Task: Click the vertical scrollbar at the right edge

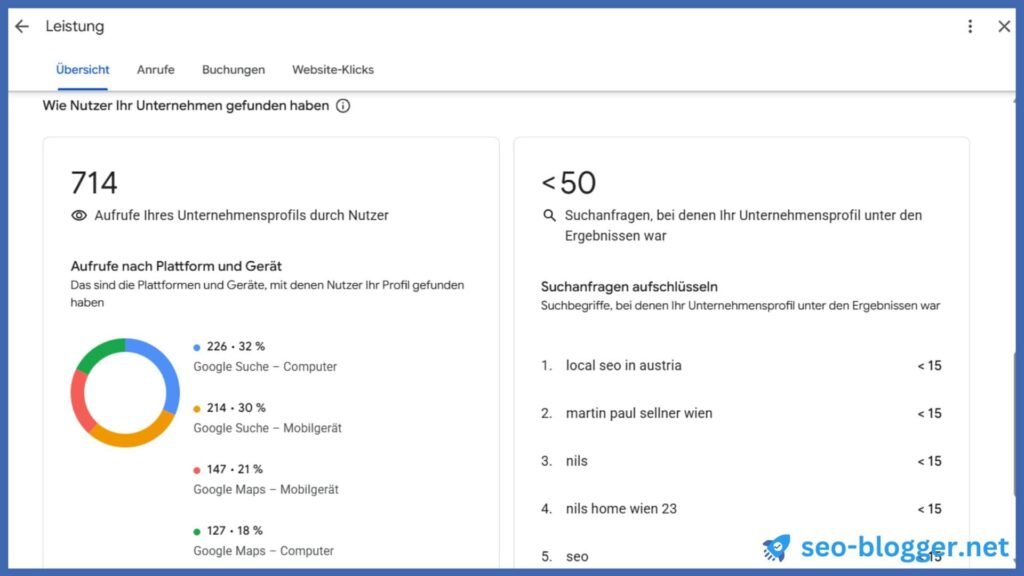Action: 1014,424
